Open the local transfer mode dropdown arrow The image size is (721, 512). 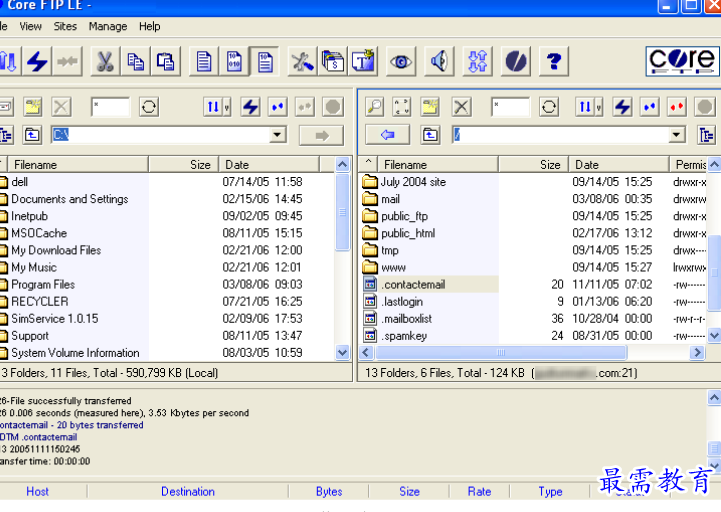point(227,107)
